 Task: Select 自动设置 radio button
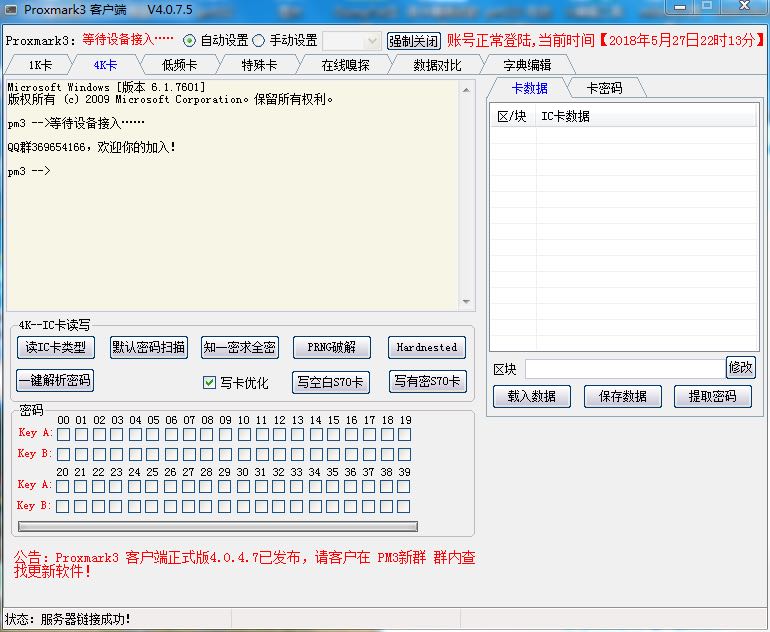pyautogui.click(x=190, y=41)
